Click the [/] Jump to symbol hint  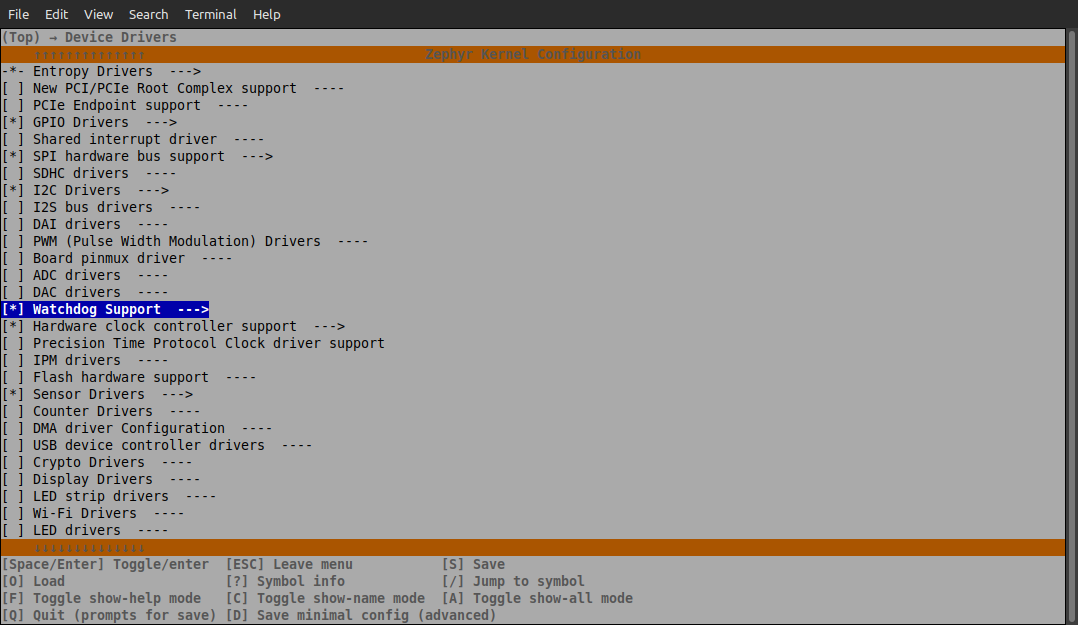pyautogui.click(x=513, y=581)
